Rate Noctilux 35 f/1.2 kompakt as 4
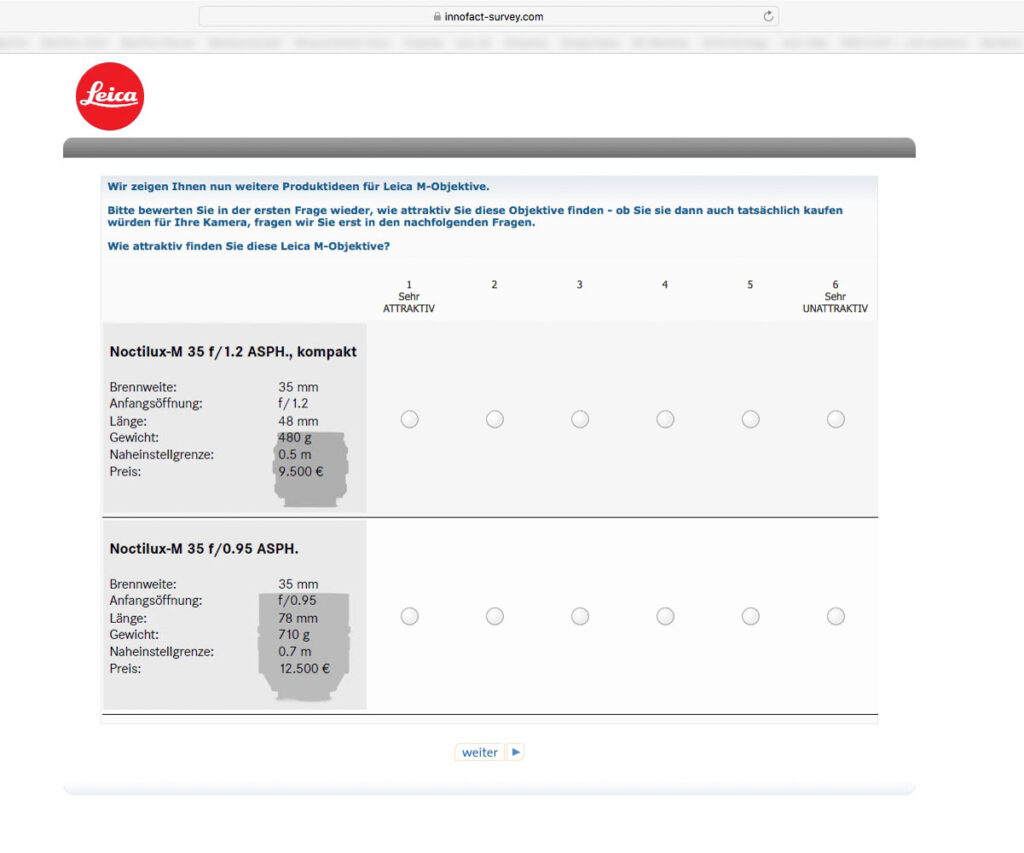The width and height of the screenshot is (1024, 853). [x=665, y=419]
